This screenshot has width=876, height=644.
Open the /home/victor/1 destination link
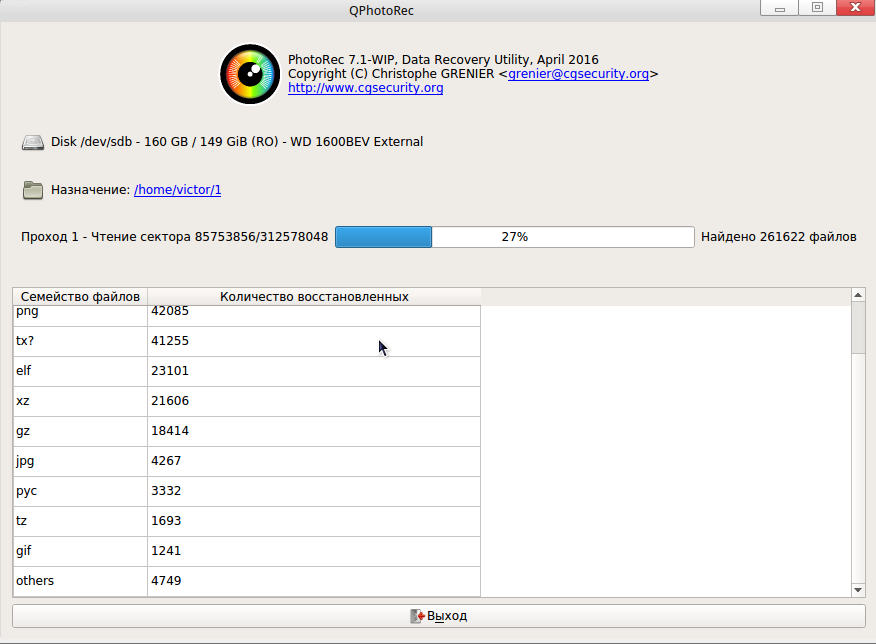pyautogui.click(x=178, y=190)
